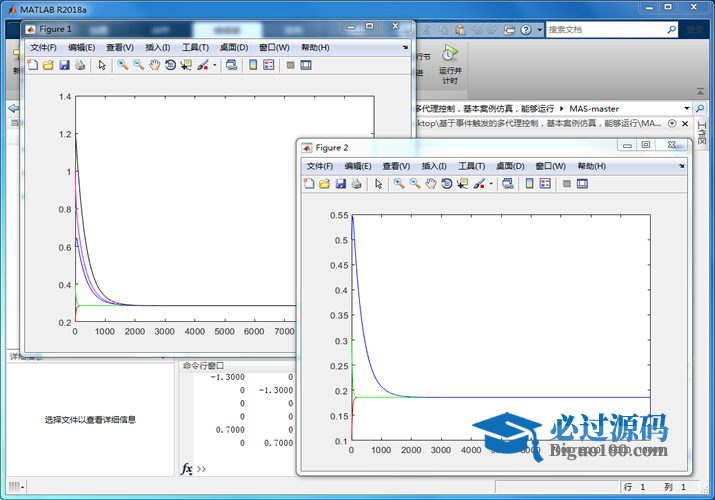Activate Pan hand tool in Figure 1
The width and height of the screenshot is (715, 500).
(155, 65)
